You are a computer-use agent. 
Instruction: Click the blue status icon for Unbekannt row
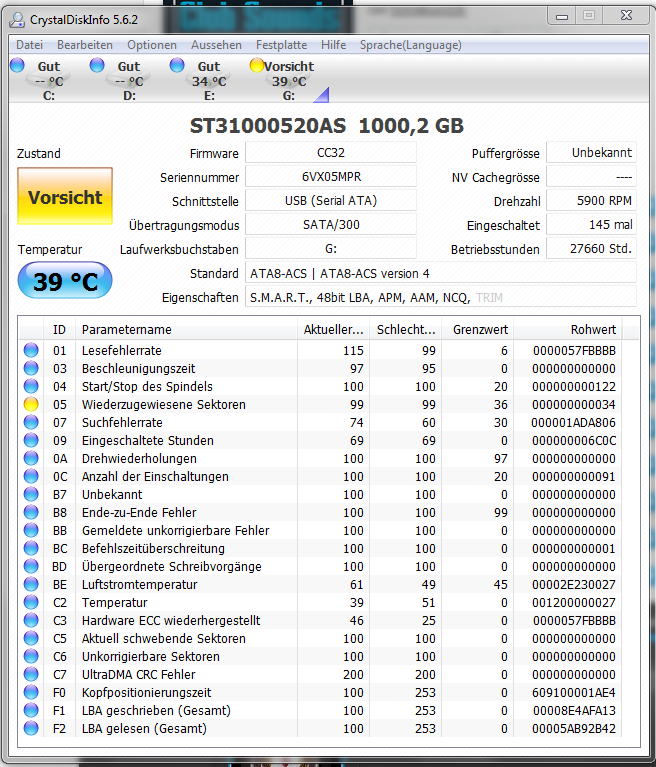coord(31,494)
